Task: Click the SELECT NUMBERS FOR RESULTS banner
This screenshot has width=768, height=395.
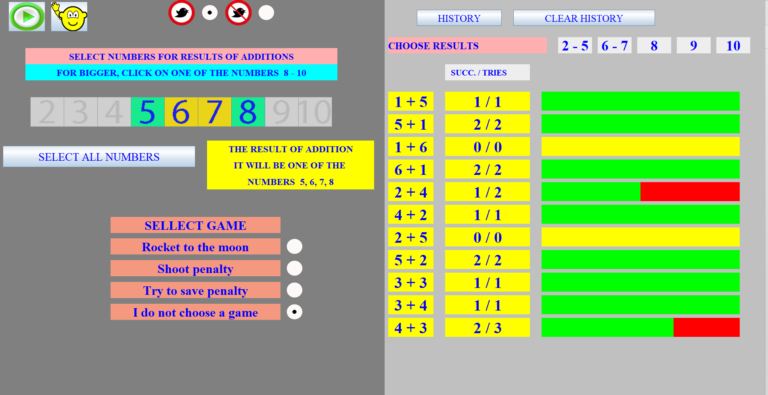Action: click(181, 56)
